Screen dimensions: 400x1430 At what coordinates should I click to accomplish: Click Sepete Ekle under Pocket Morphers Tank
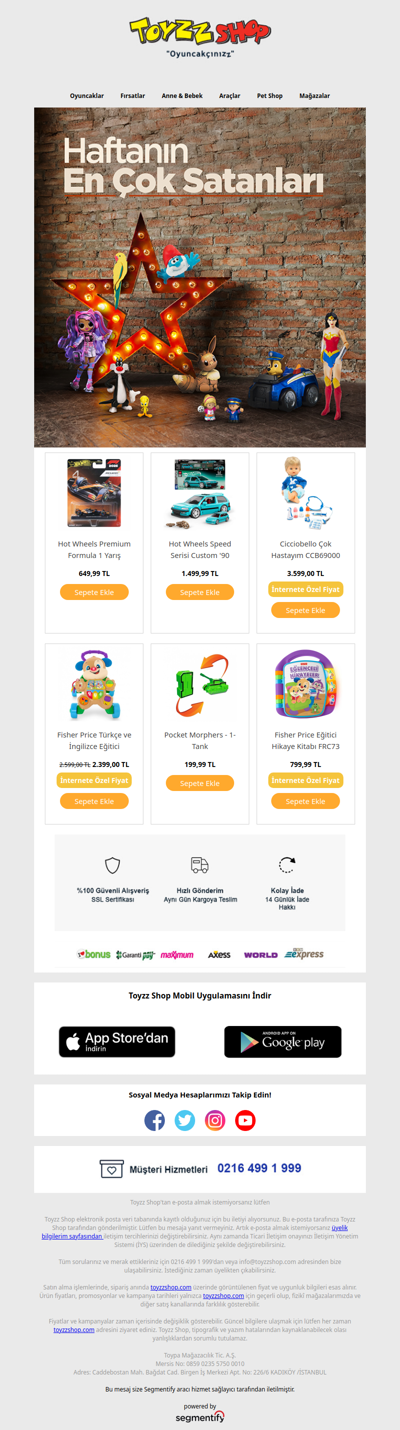tap(200, 783)
